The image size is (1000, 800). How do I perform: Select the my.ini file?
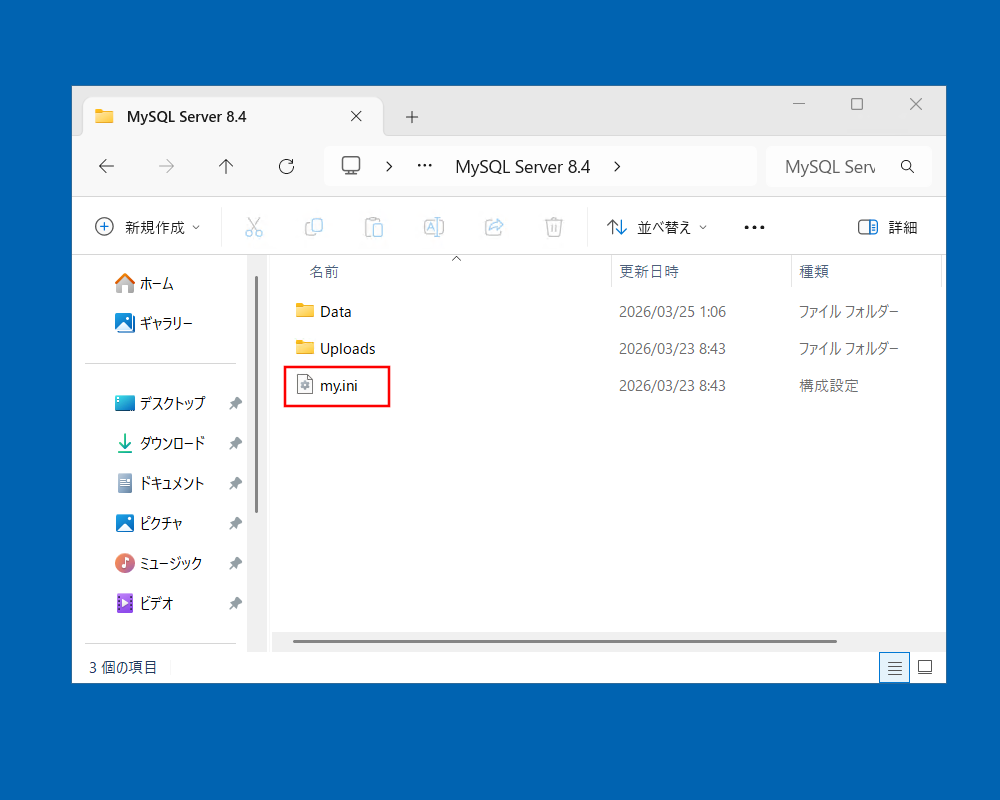[x=339, y=385]
